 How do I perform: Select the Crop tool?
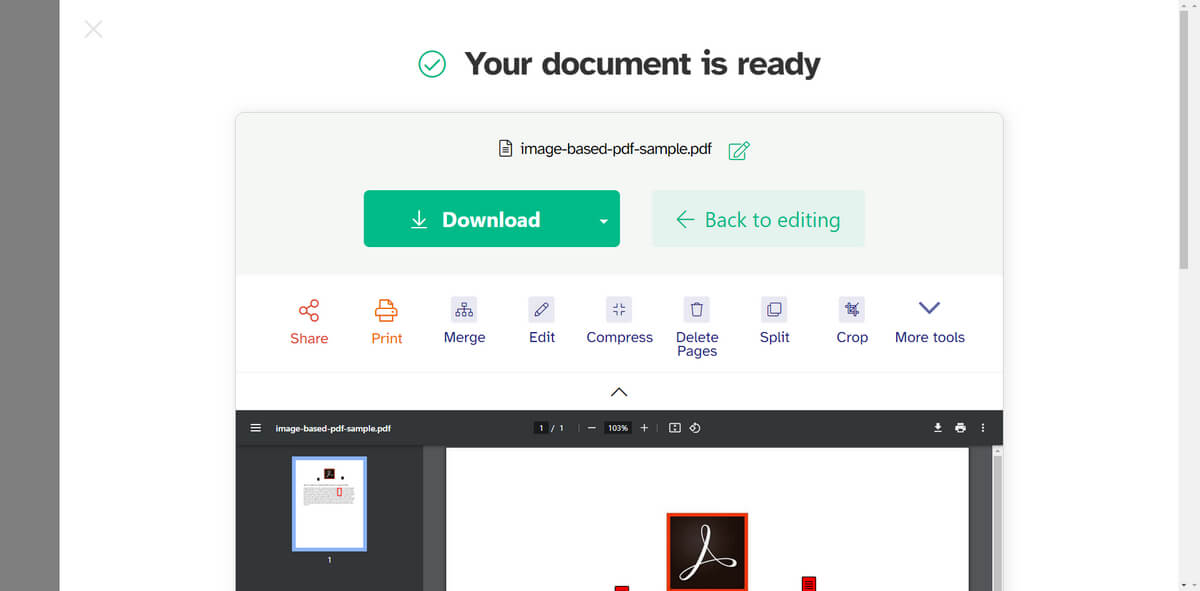click(851, 320)
